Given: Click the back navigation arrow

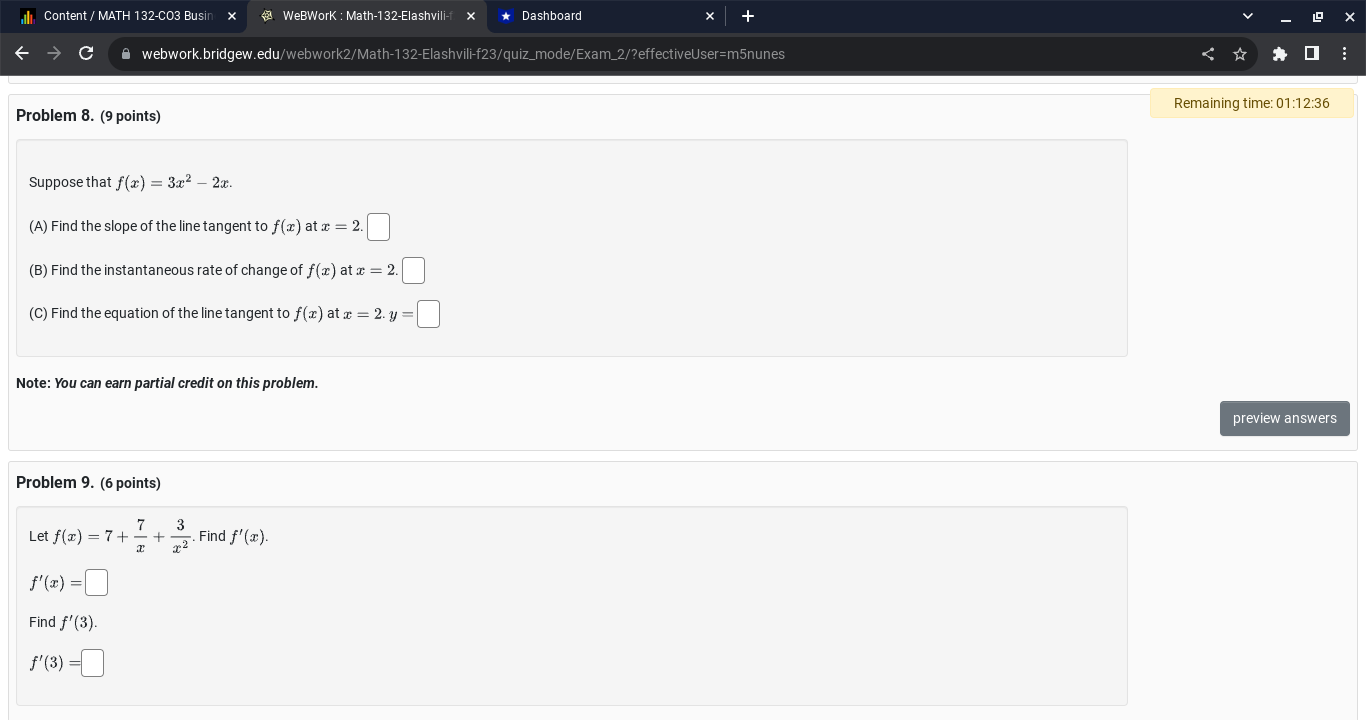Looking at the screenshot, I should tap(22, 54).
